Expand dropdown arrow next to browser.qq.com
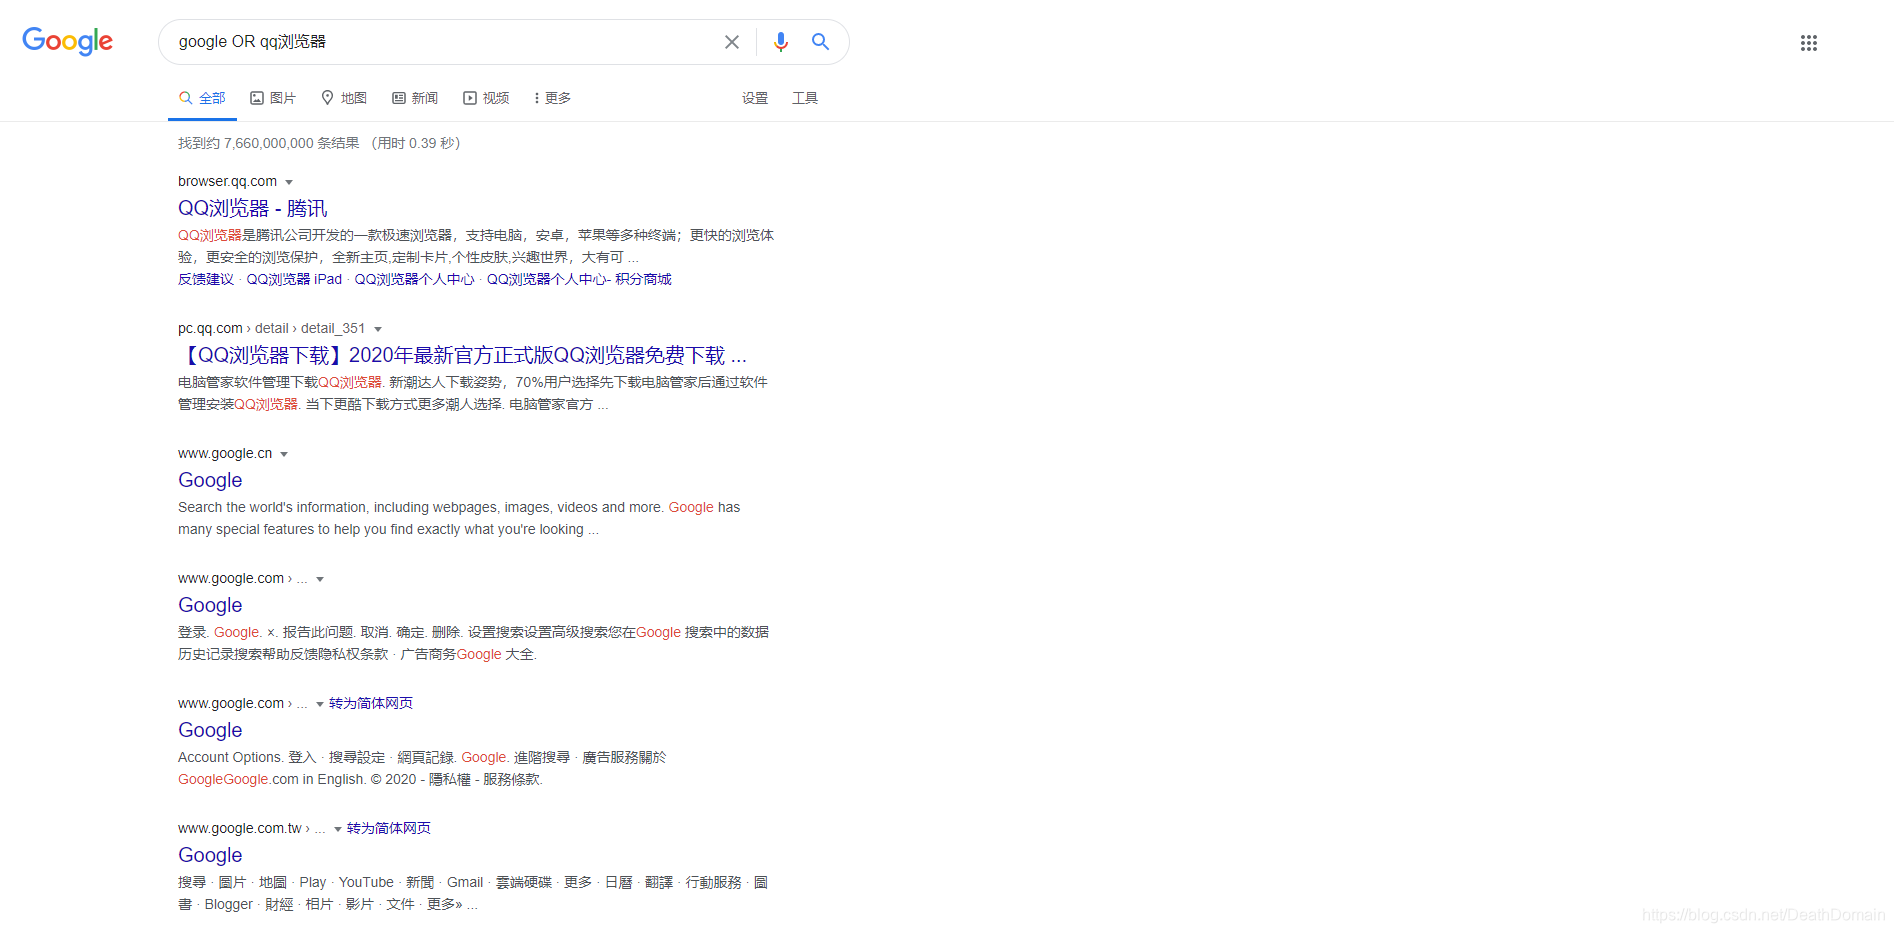The image size is (1894, 933). point(289,182)
